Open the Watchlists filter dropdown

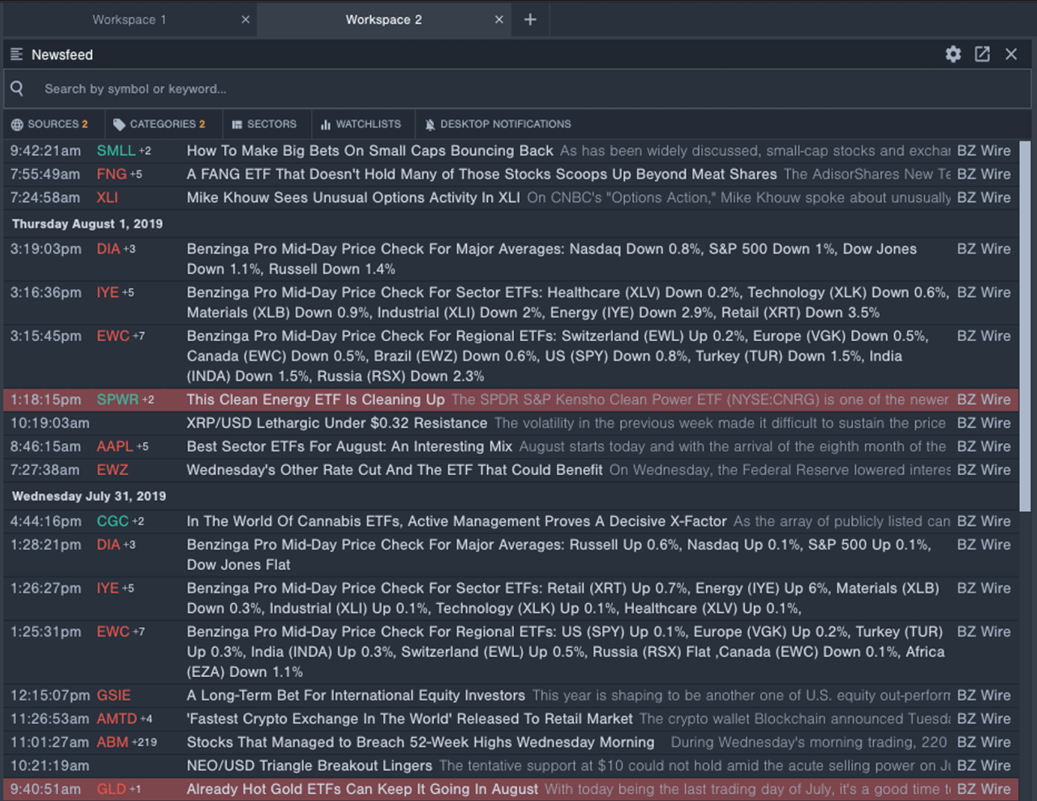[361, 124]
